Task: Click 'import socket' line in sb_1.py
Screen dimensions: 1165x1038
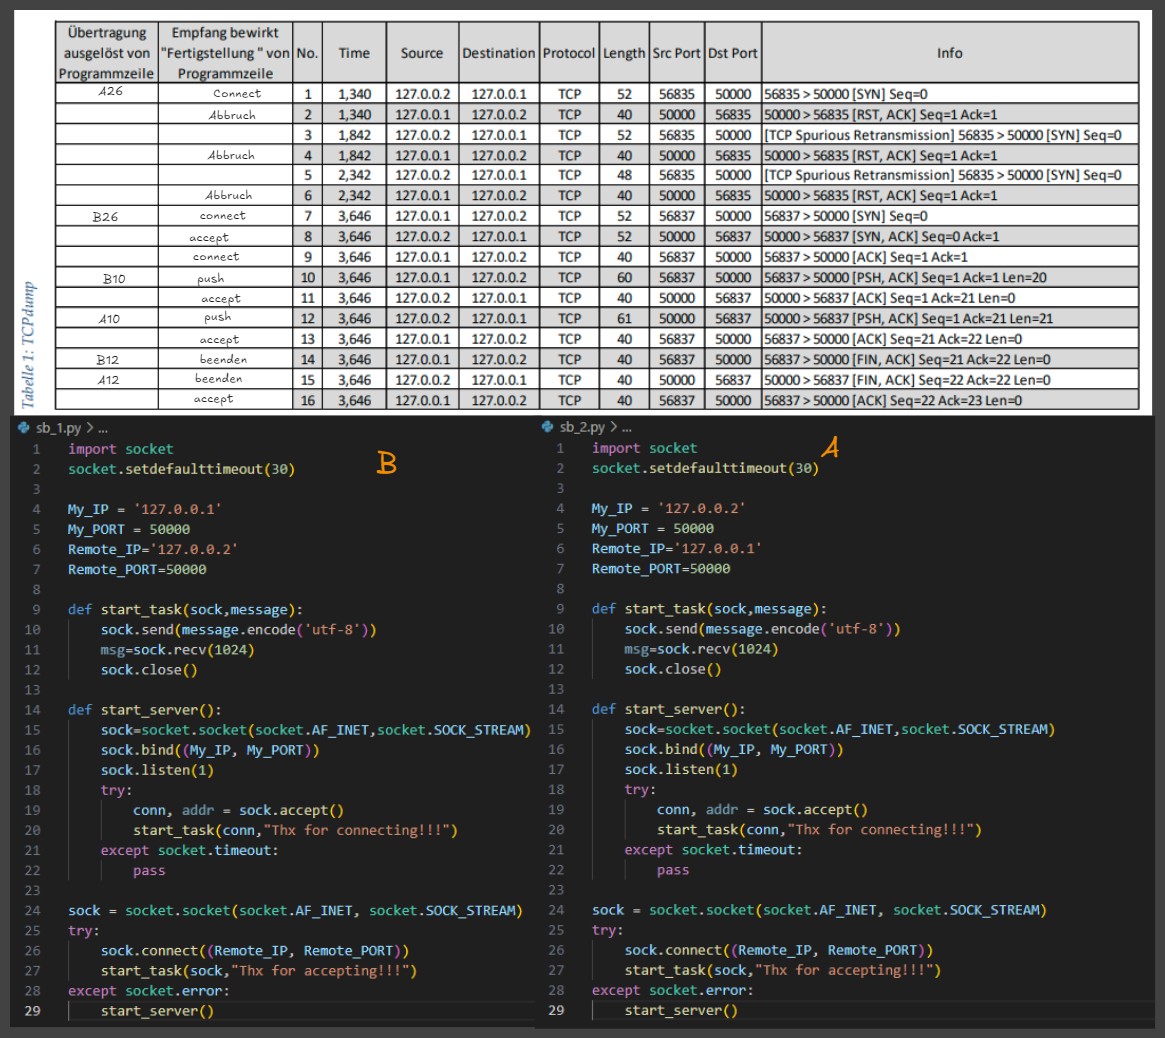Action: 120,450
